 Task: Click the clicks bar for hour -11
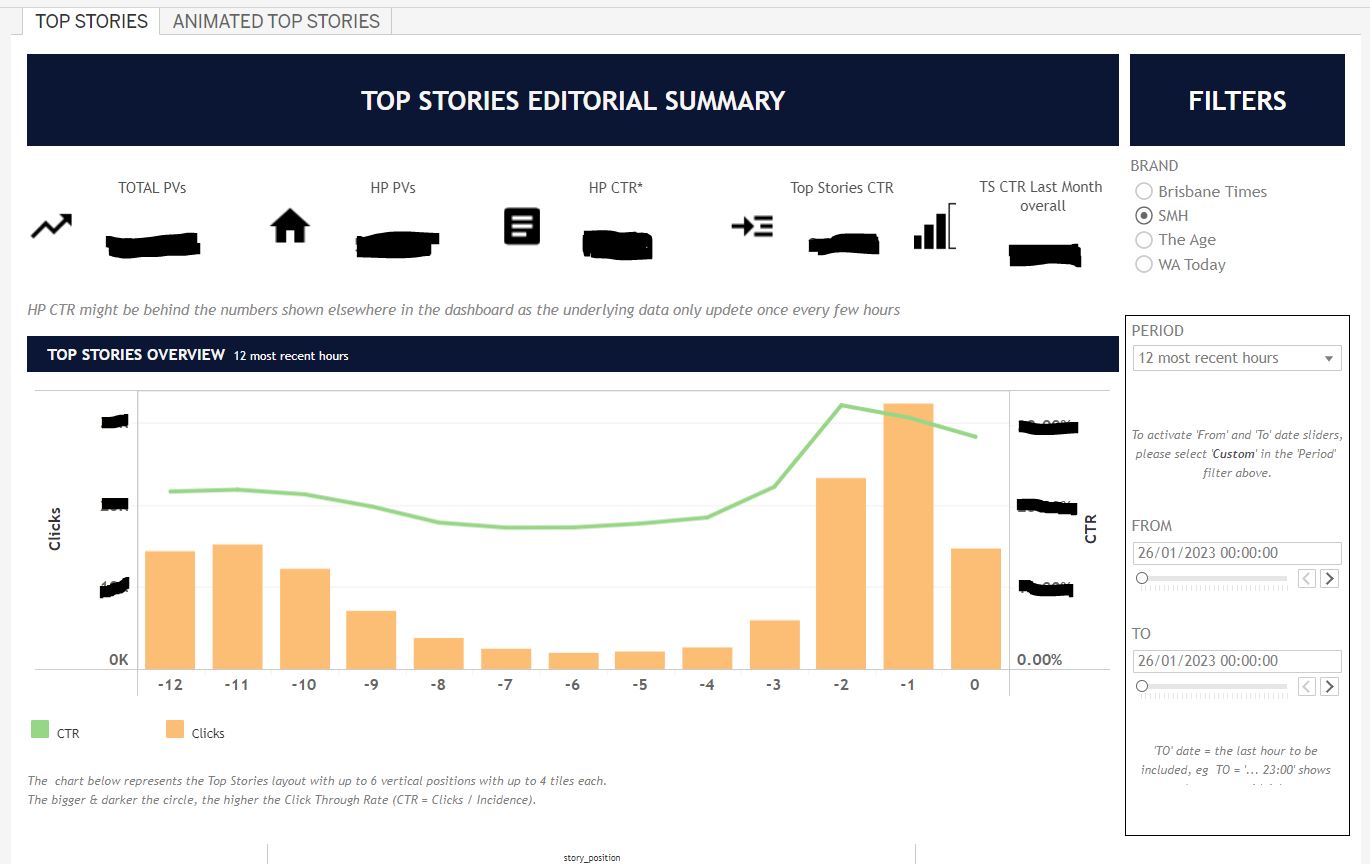click(x=237, y=607)
